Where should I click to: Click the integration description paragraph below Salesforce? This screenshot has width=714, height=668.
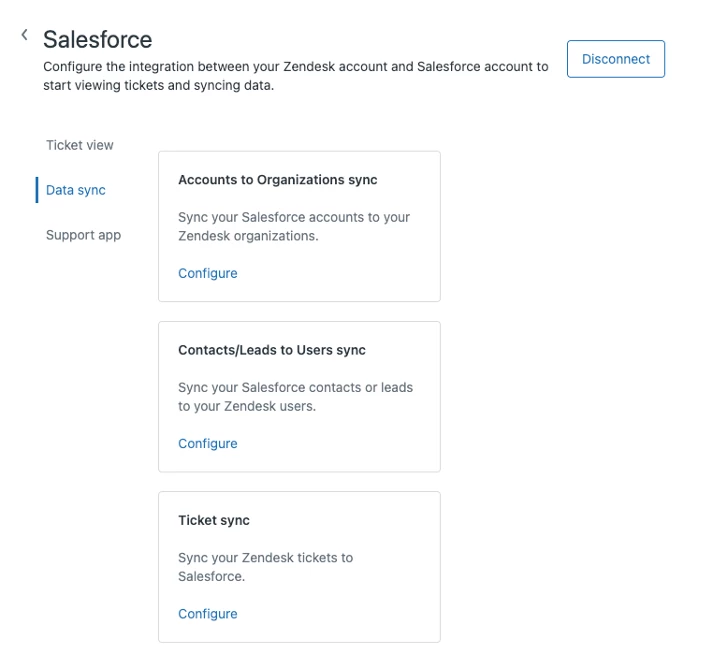tap(295, 76)
